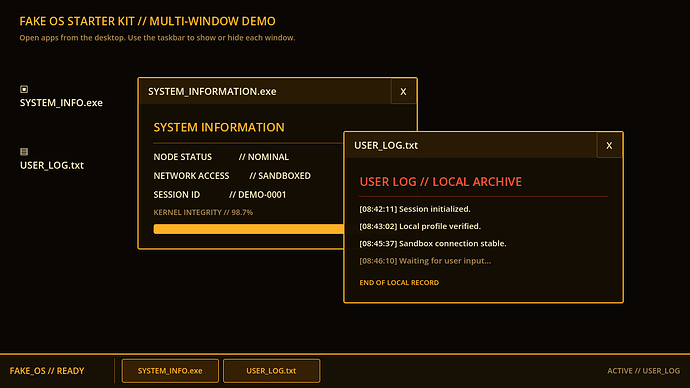Viewport: 690px width, 388px height.
Task: Click the NODE STATUS label
Action: pos(183,157)
